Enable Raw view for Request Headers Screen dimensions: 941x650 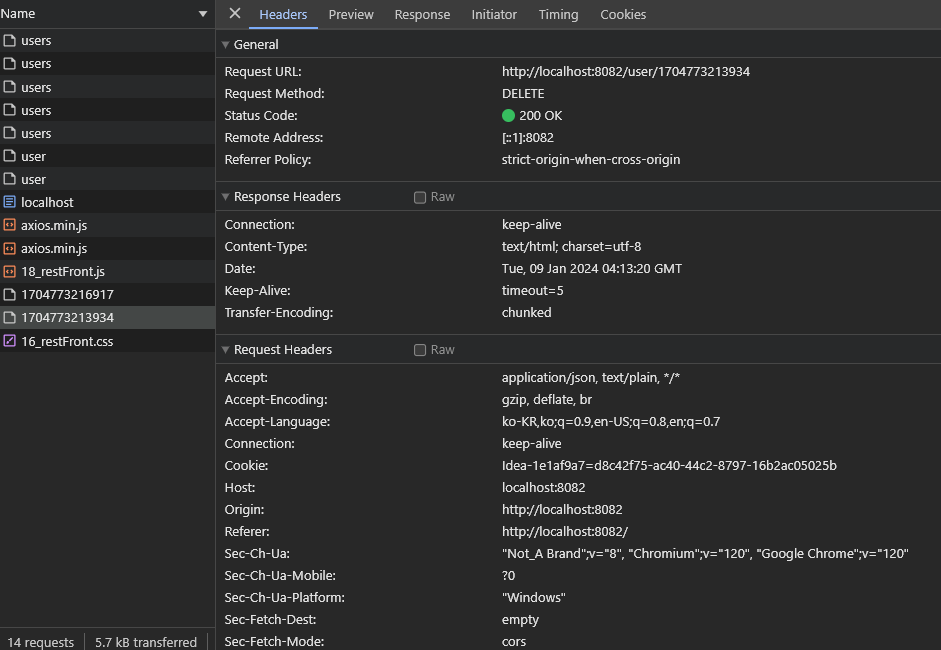tap(420, 350)
